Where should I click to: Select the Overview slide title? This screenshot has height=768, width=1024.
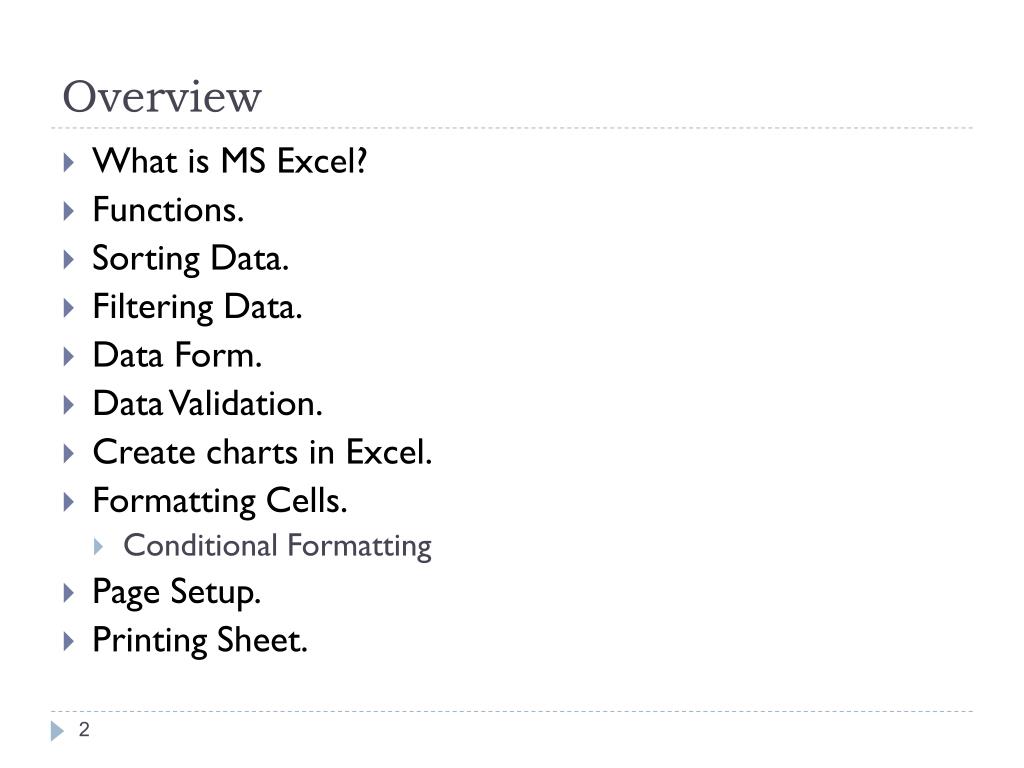click(x=162, y=97)
